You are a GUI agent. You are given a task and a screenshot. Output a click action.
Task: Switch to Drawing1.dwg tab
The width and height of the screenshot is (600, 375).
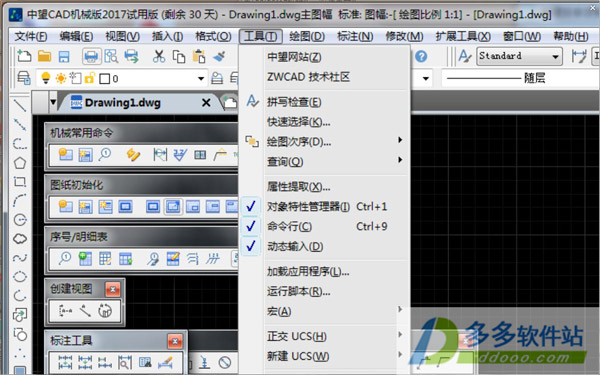pos(122,103)
